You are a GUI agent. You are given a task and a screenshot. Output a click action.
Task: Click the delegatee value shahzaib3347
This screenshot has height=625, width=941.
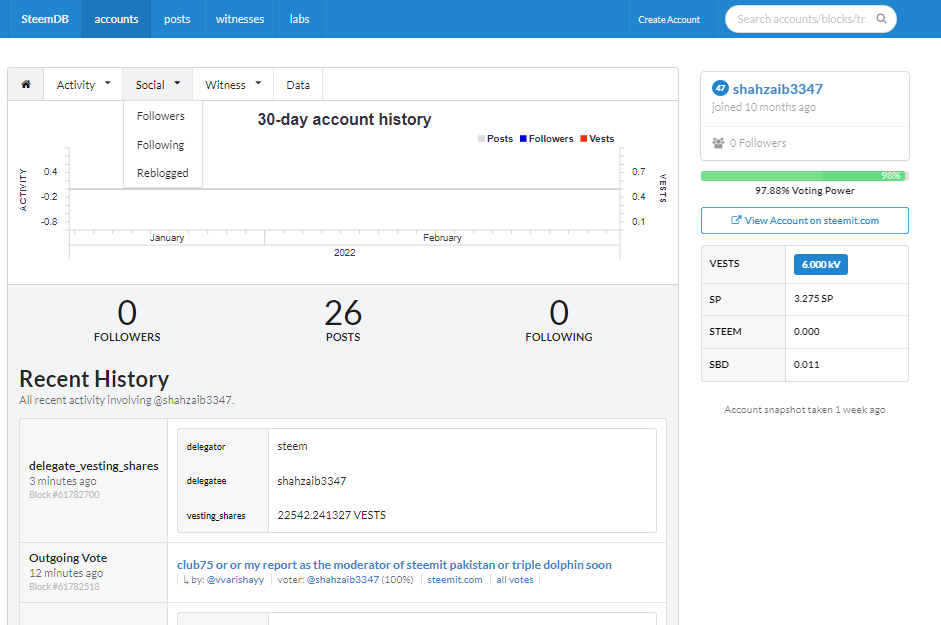[x=311, y=481]
